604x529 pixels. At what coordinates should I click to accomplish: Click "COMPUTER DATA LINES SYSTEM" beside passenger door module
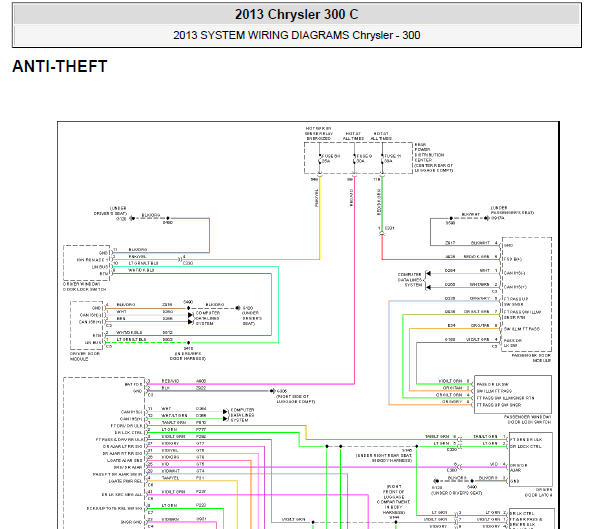(410, 280)
